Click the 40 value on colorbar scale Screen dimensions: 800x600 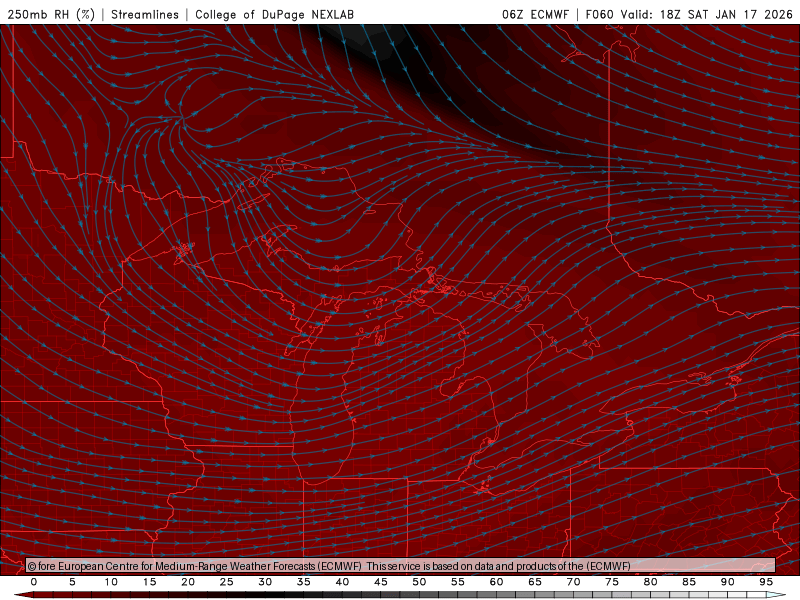342,582
